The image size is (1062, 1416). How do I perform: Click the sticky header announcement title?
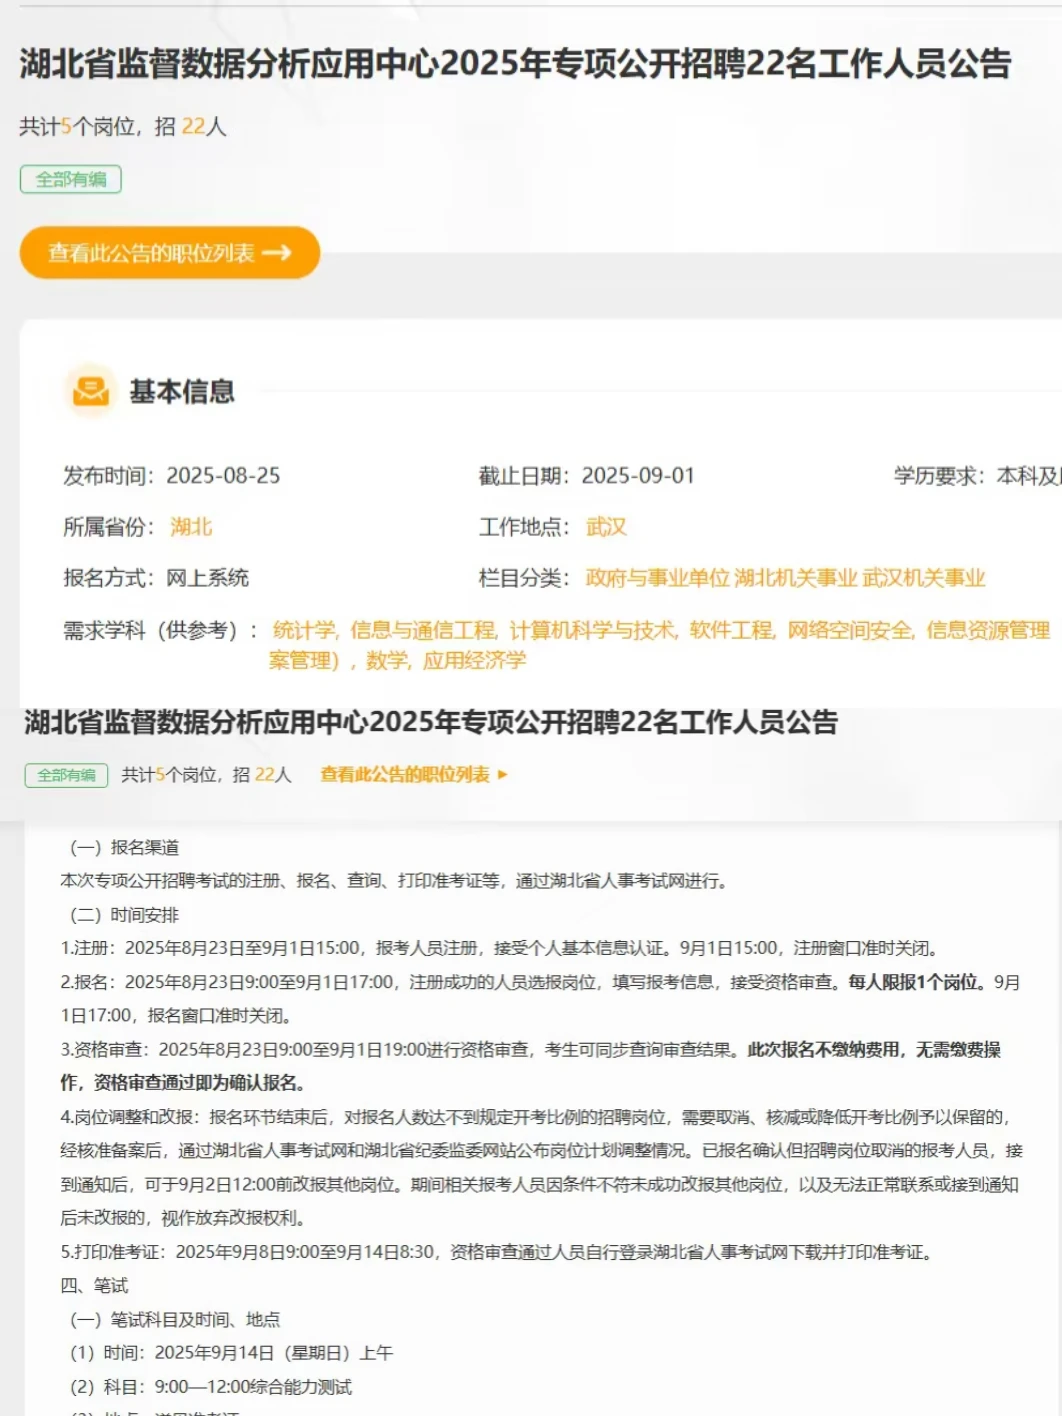point(431,722)
